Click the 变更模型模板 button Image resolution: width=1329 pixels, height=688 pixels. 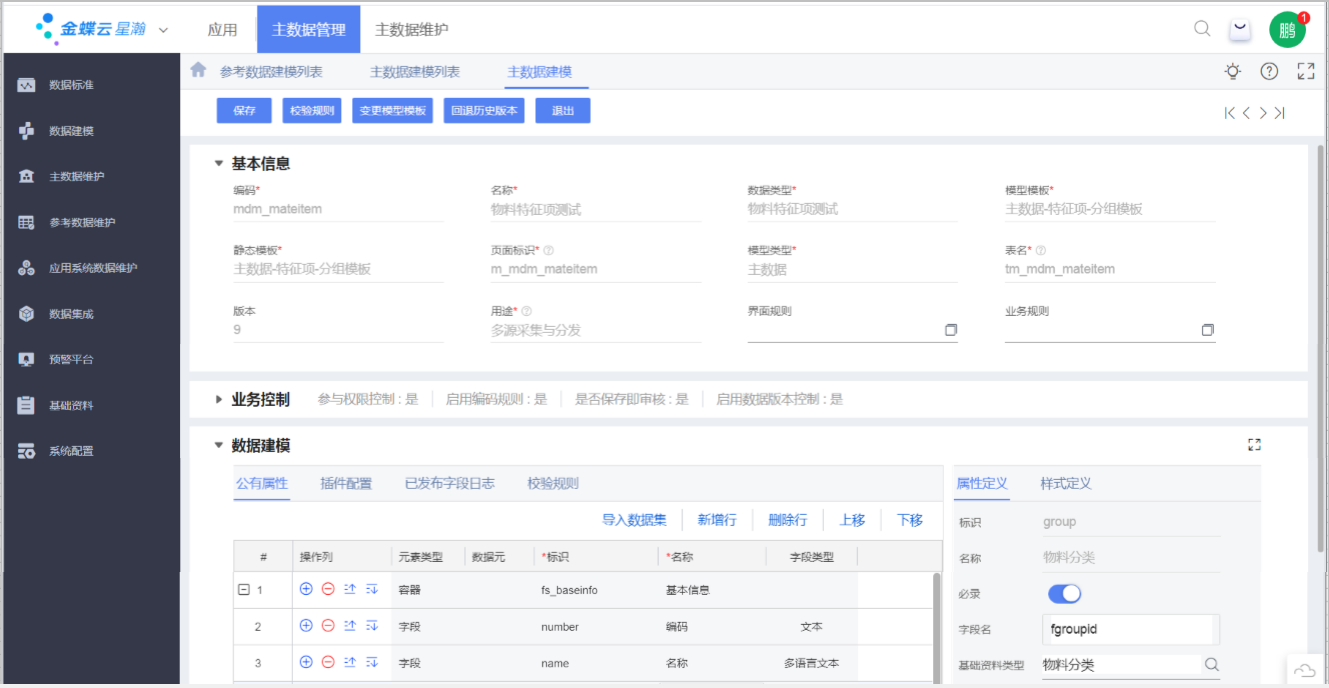pos(393,111)
